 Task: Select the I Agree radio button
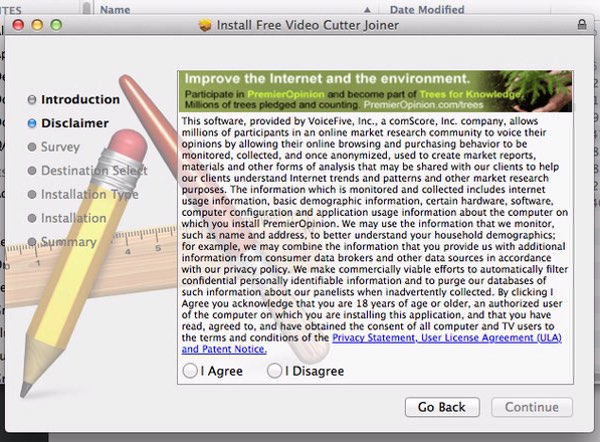click(x=190, y=371)
